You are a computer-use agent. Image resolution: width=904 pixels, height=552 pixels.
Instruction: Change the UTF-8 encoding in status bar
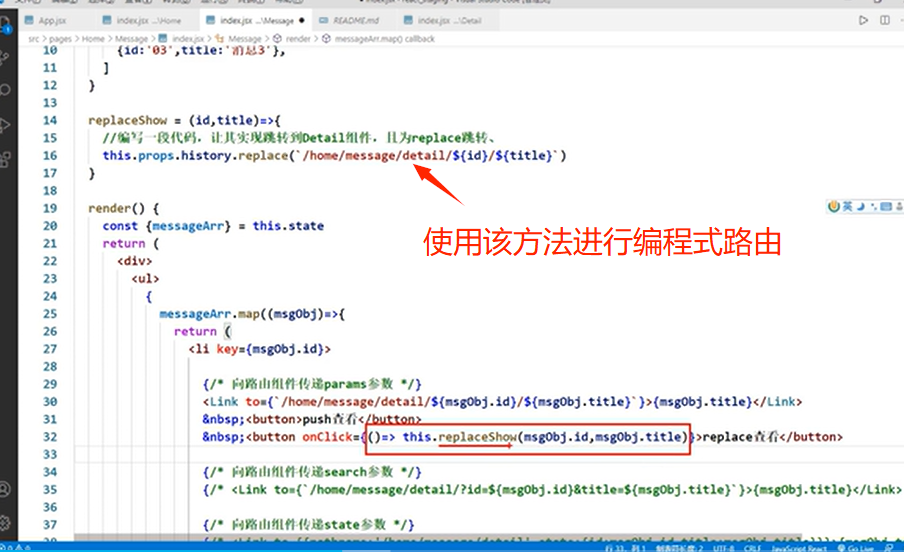[724, 548]
